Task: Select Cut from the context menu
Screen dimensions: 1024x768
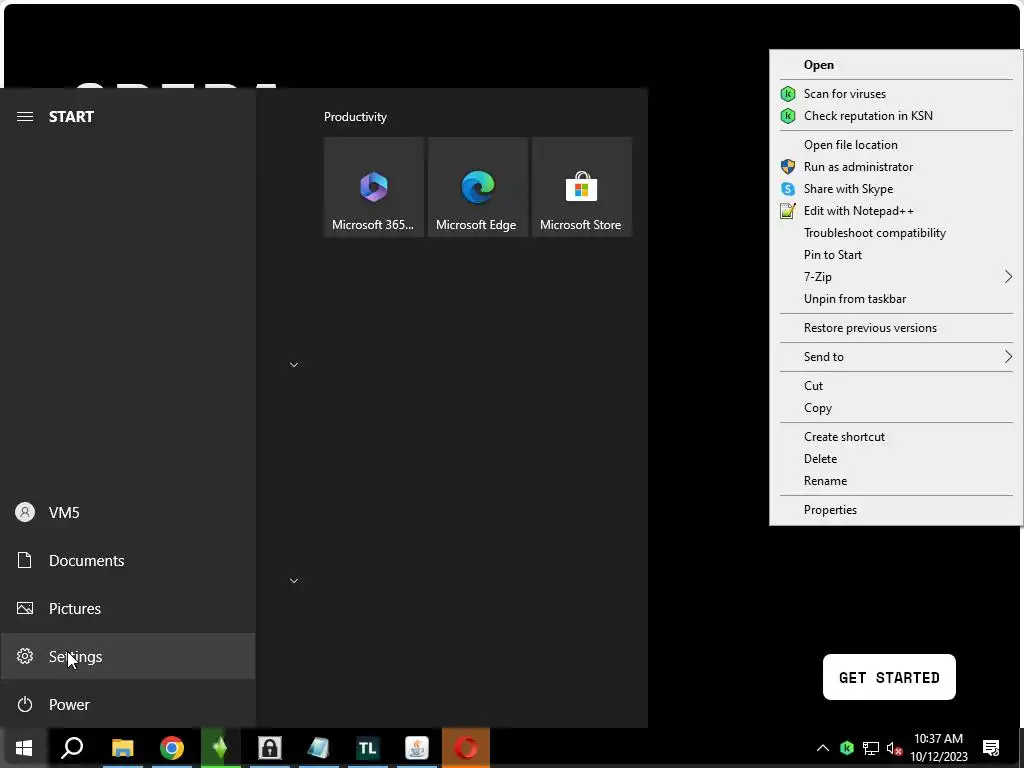Action: (896, 386)
